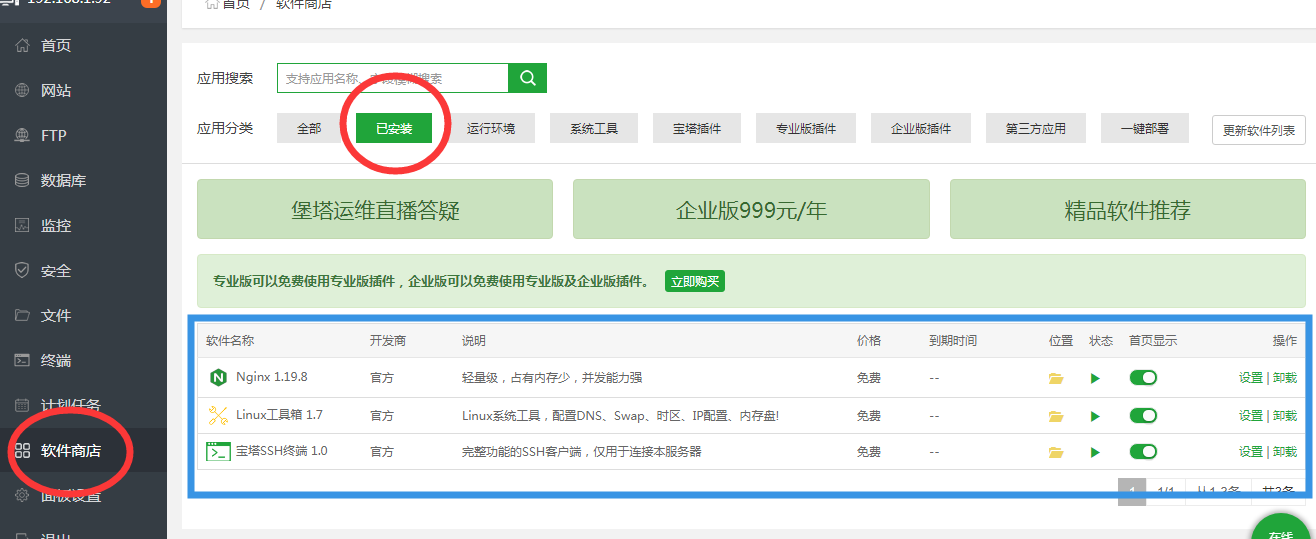Select the 企业版插件 category tab

(x=921, y=128)
